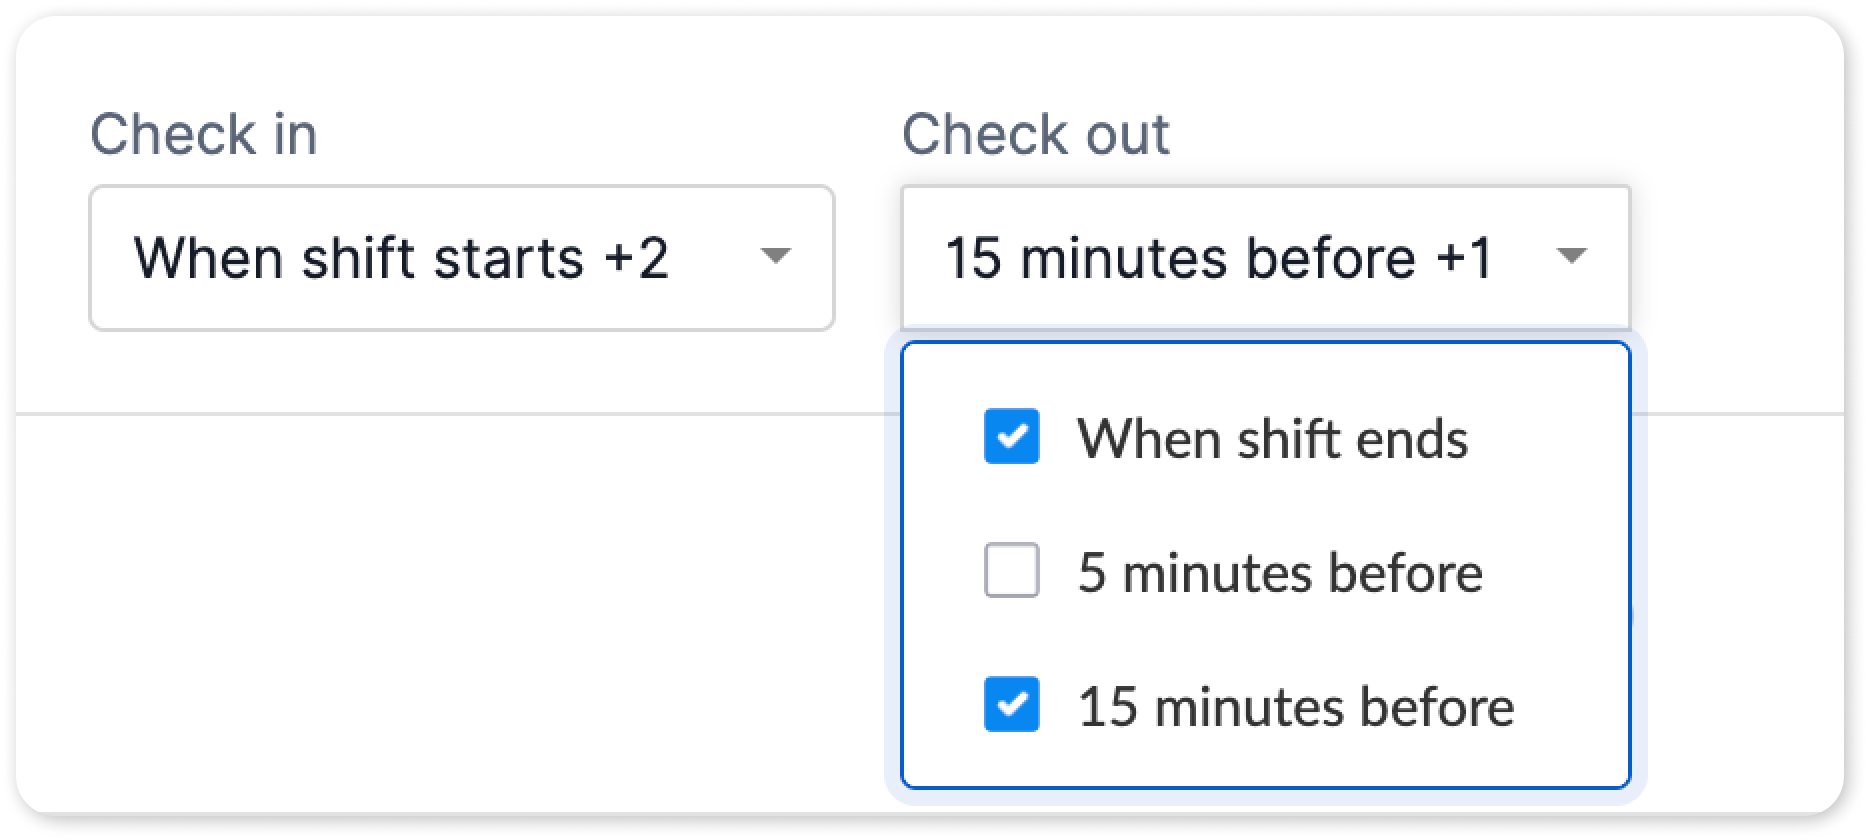Uncheck the 15 minutes before checkbox
The width and height of the screenshot is (1868, 840).
tap(1011, 705)
